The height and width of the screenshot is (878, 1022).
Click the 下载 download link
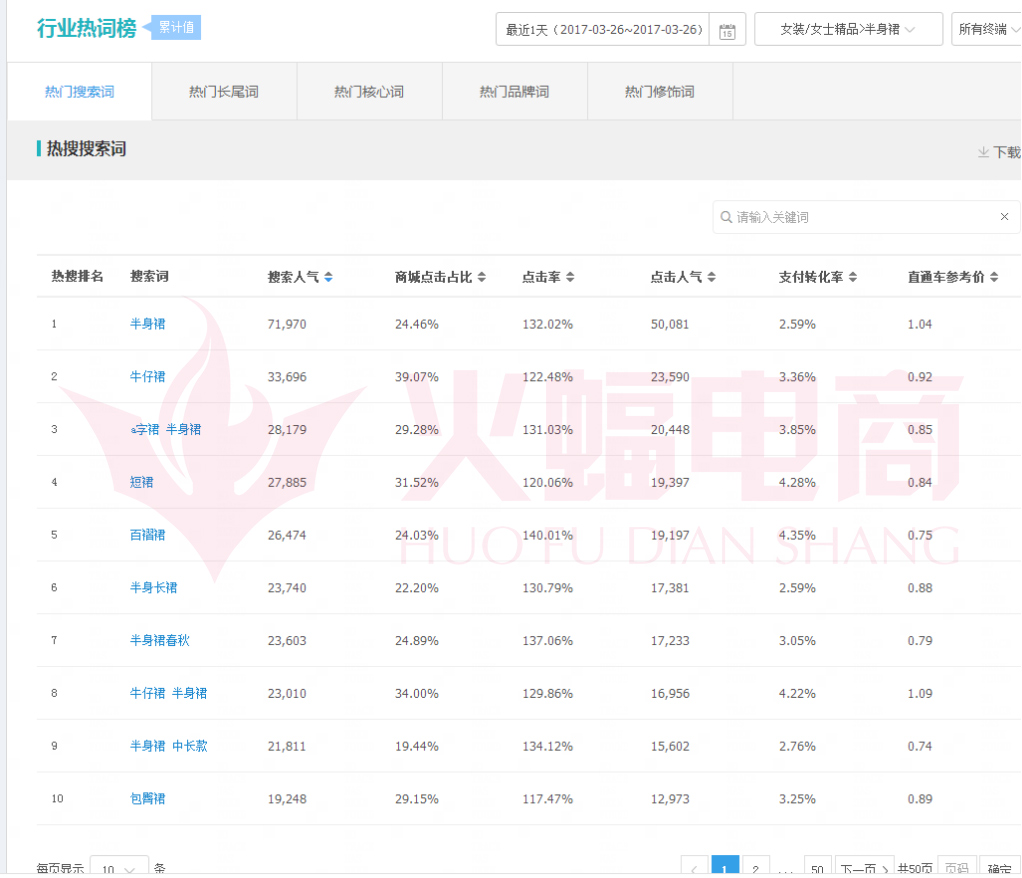[1006, 152]
